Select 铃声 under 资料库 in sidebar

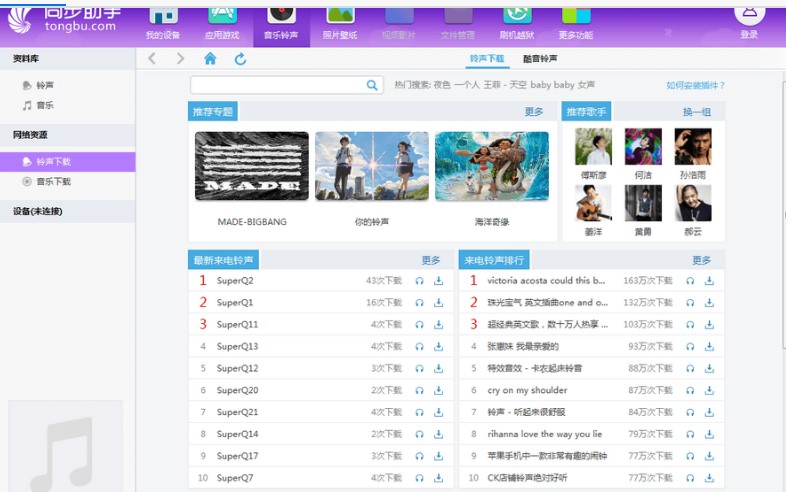(45, 86)
